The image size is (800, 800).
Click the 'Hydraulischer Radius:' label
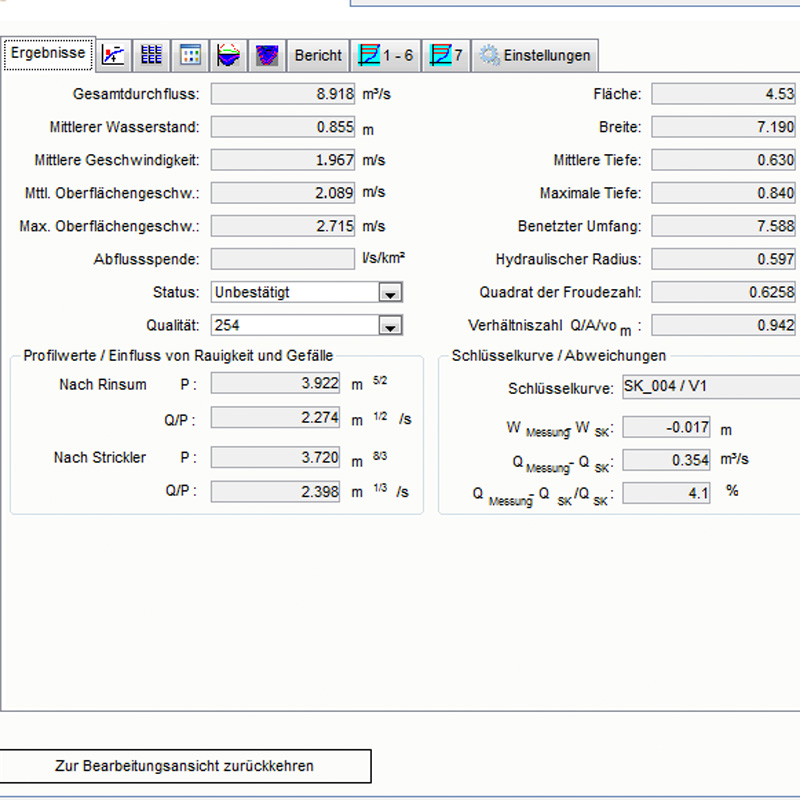coord(568,259)
